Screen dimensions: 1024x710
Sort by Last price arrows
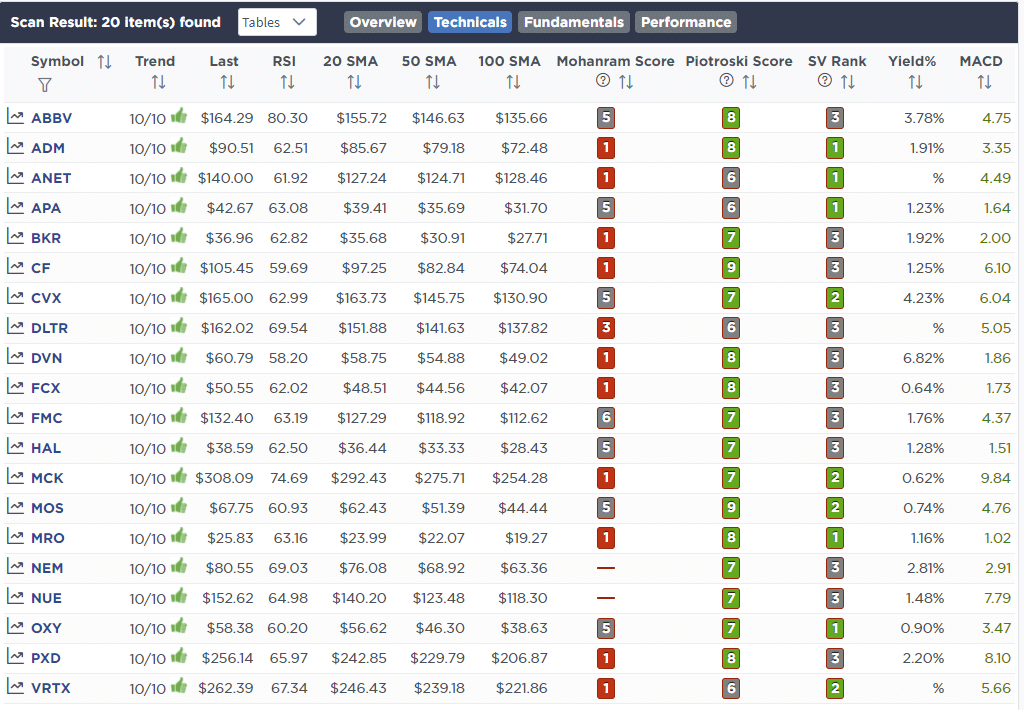coord(227,82)
